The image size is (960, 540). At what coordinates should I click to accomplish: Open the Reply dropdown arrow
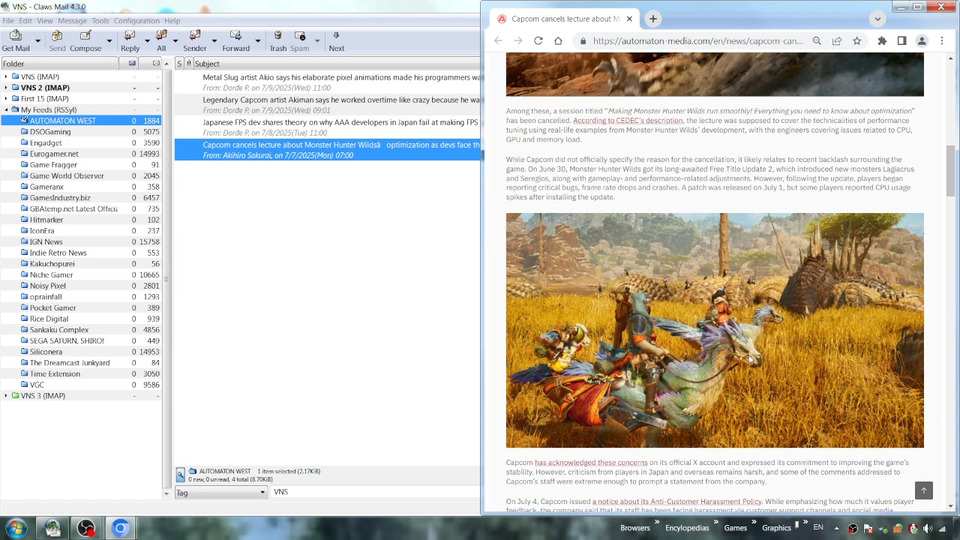click(147, 41)
